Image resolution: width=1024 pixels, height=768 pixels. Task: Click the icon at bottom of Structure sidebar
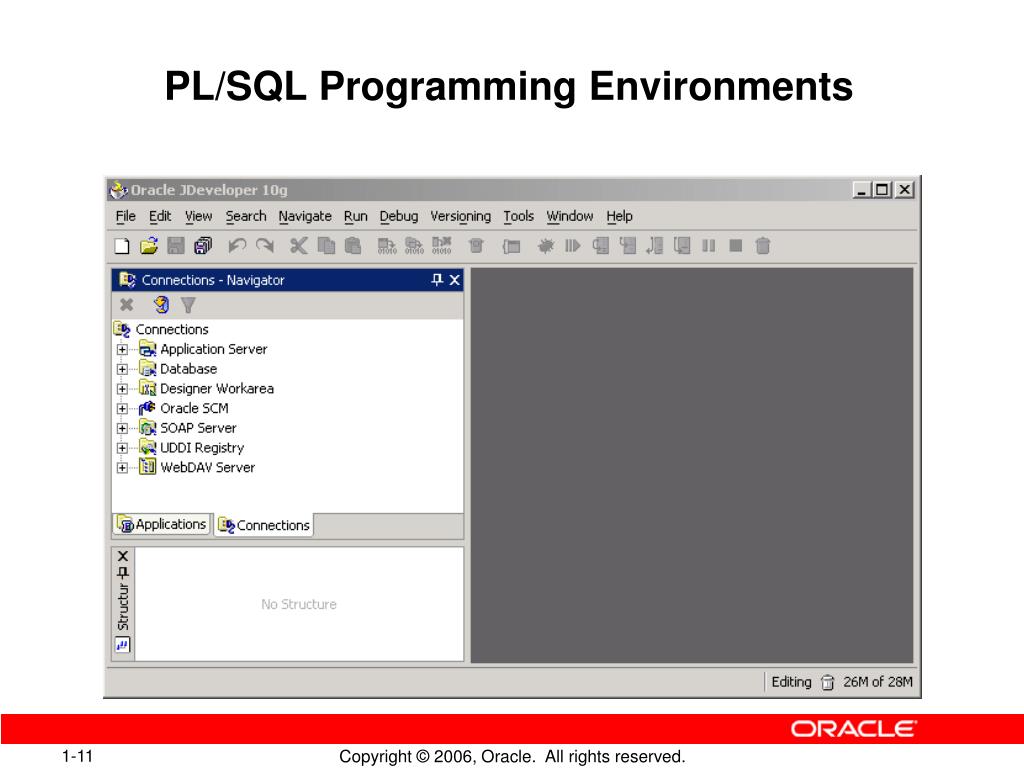click(123, 645)
